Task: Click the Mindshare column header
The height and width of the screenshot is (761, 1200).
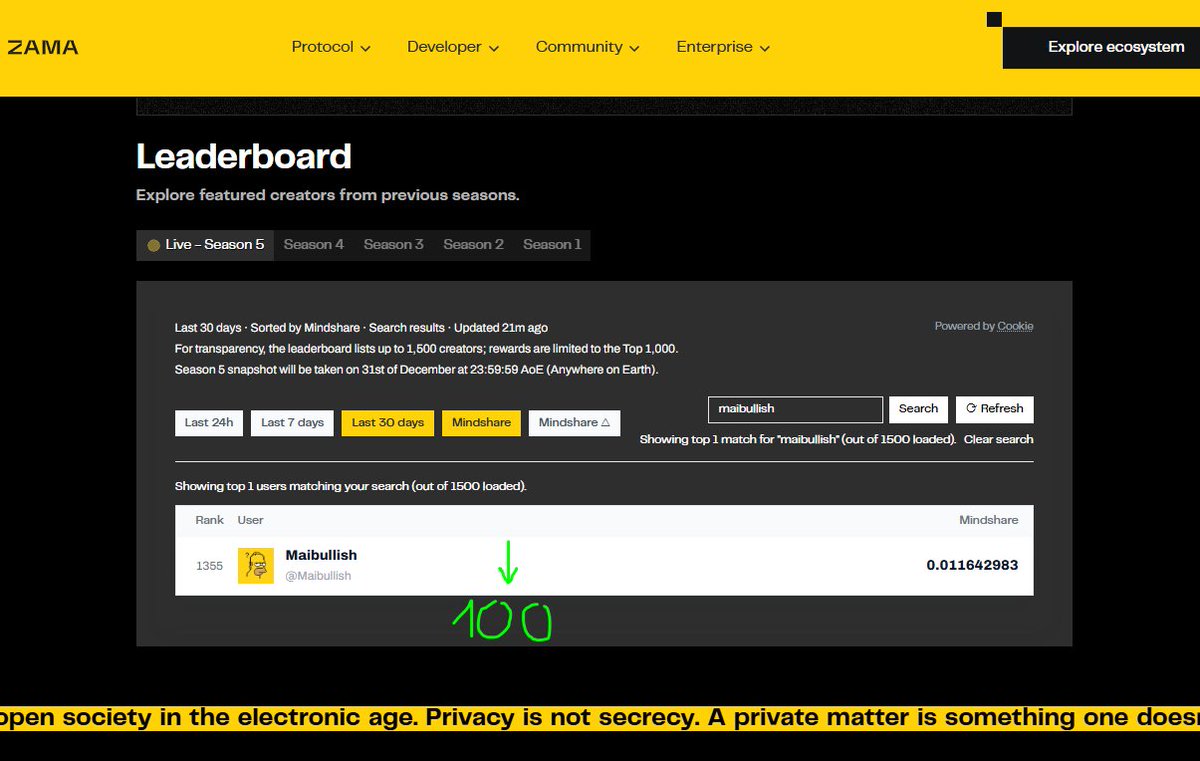Action: [988, 520]
